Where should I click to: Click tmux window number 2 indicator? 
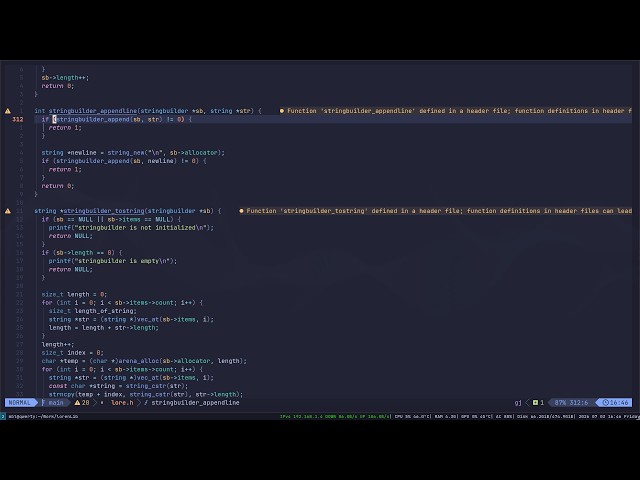(2, 416)
